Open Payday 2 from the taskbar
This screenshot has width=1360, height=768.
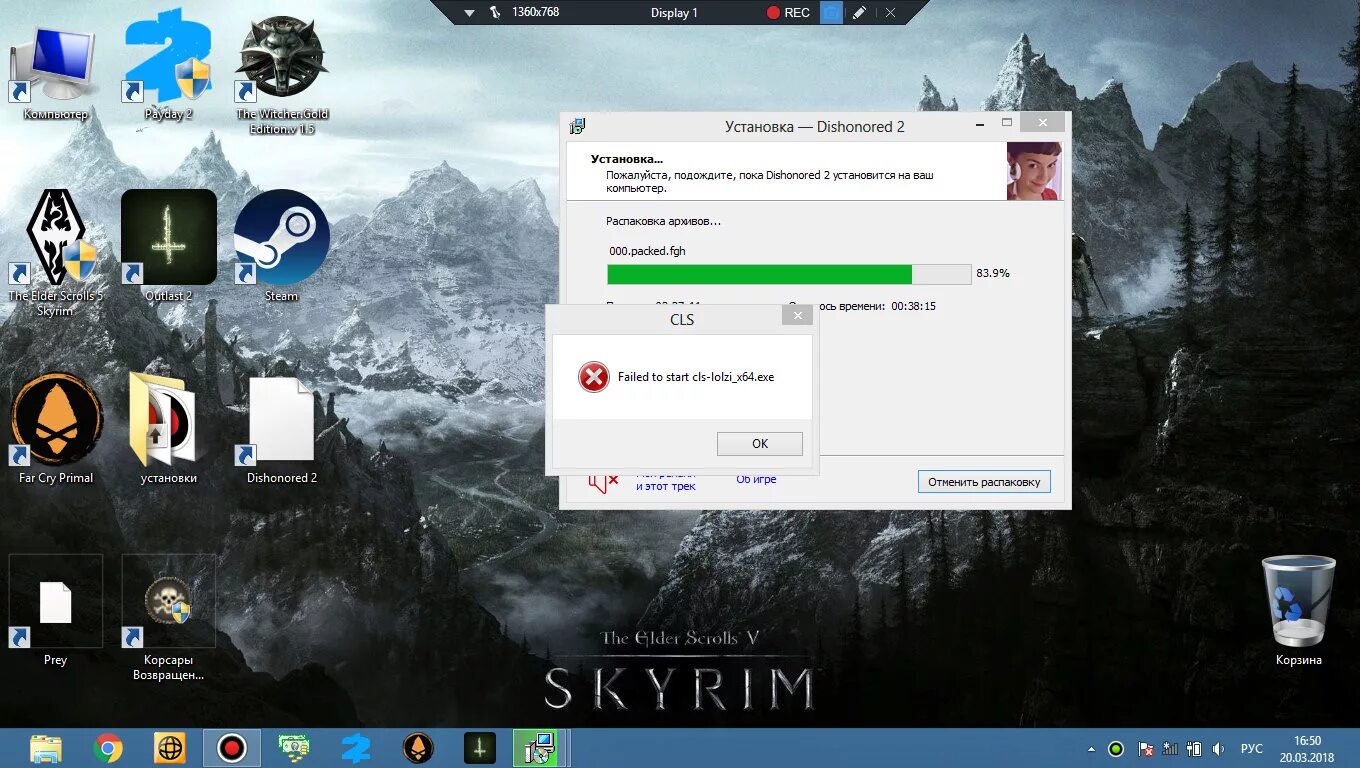356,748
